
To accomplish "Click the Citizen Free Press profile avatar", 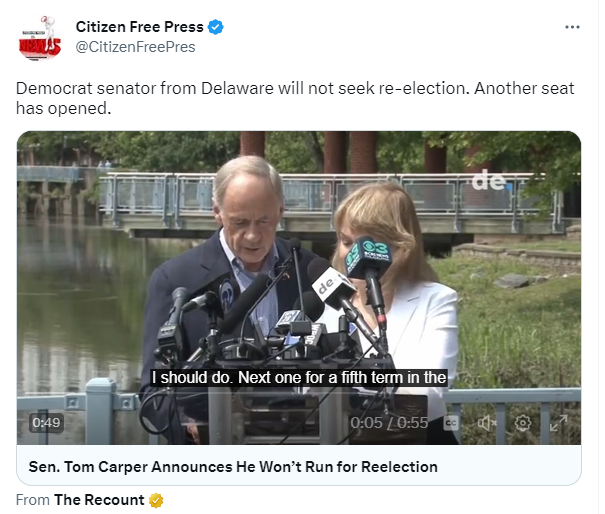I will point(40,38).
